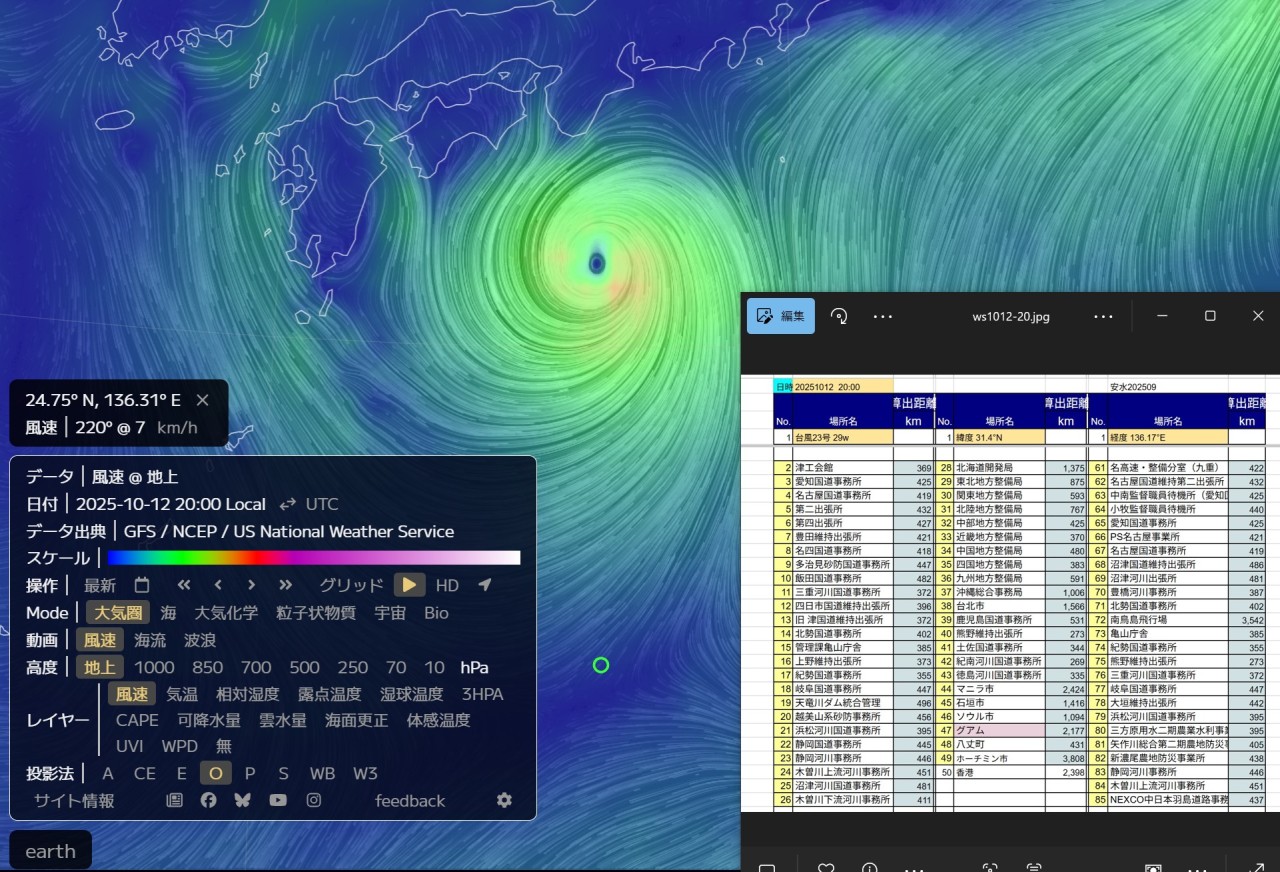Select the 気温 temperature layer

(182, 694)
